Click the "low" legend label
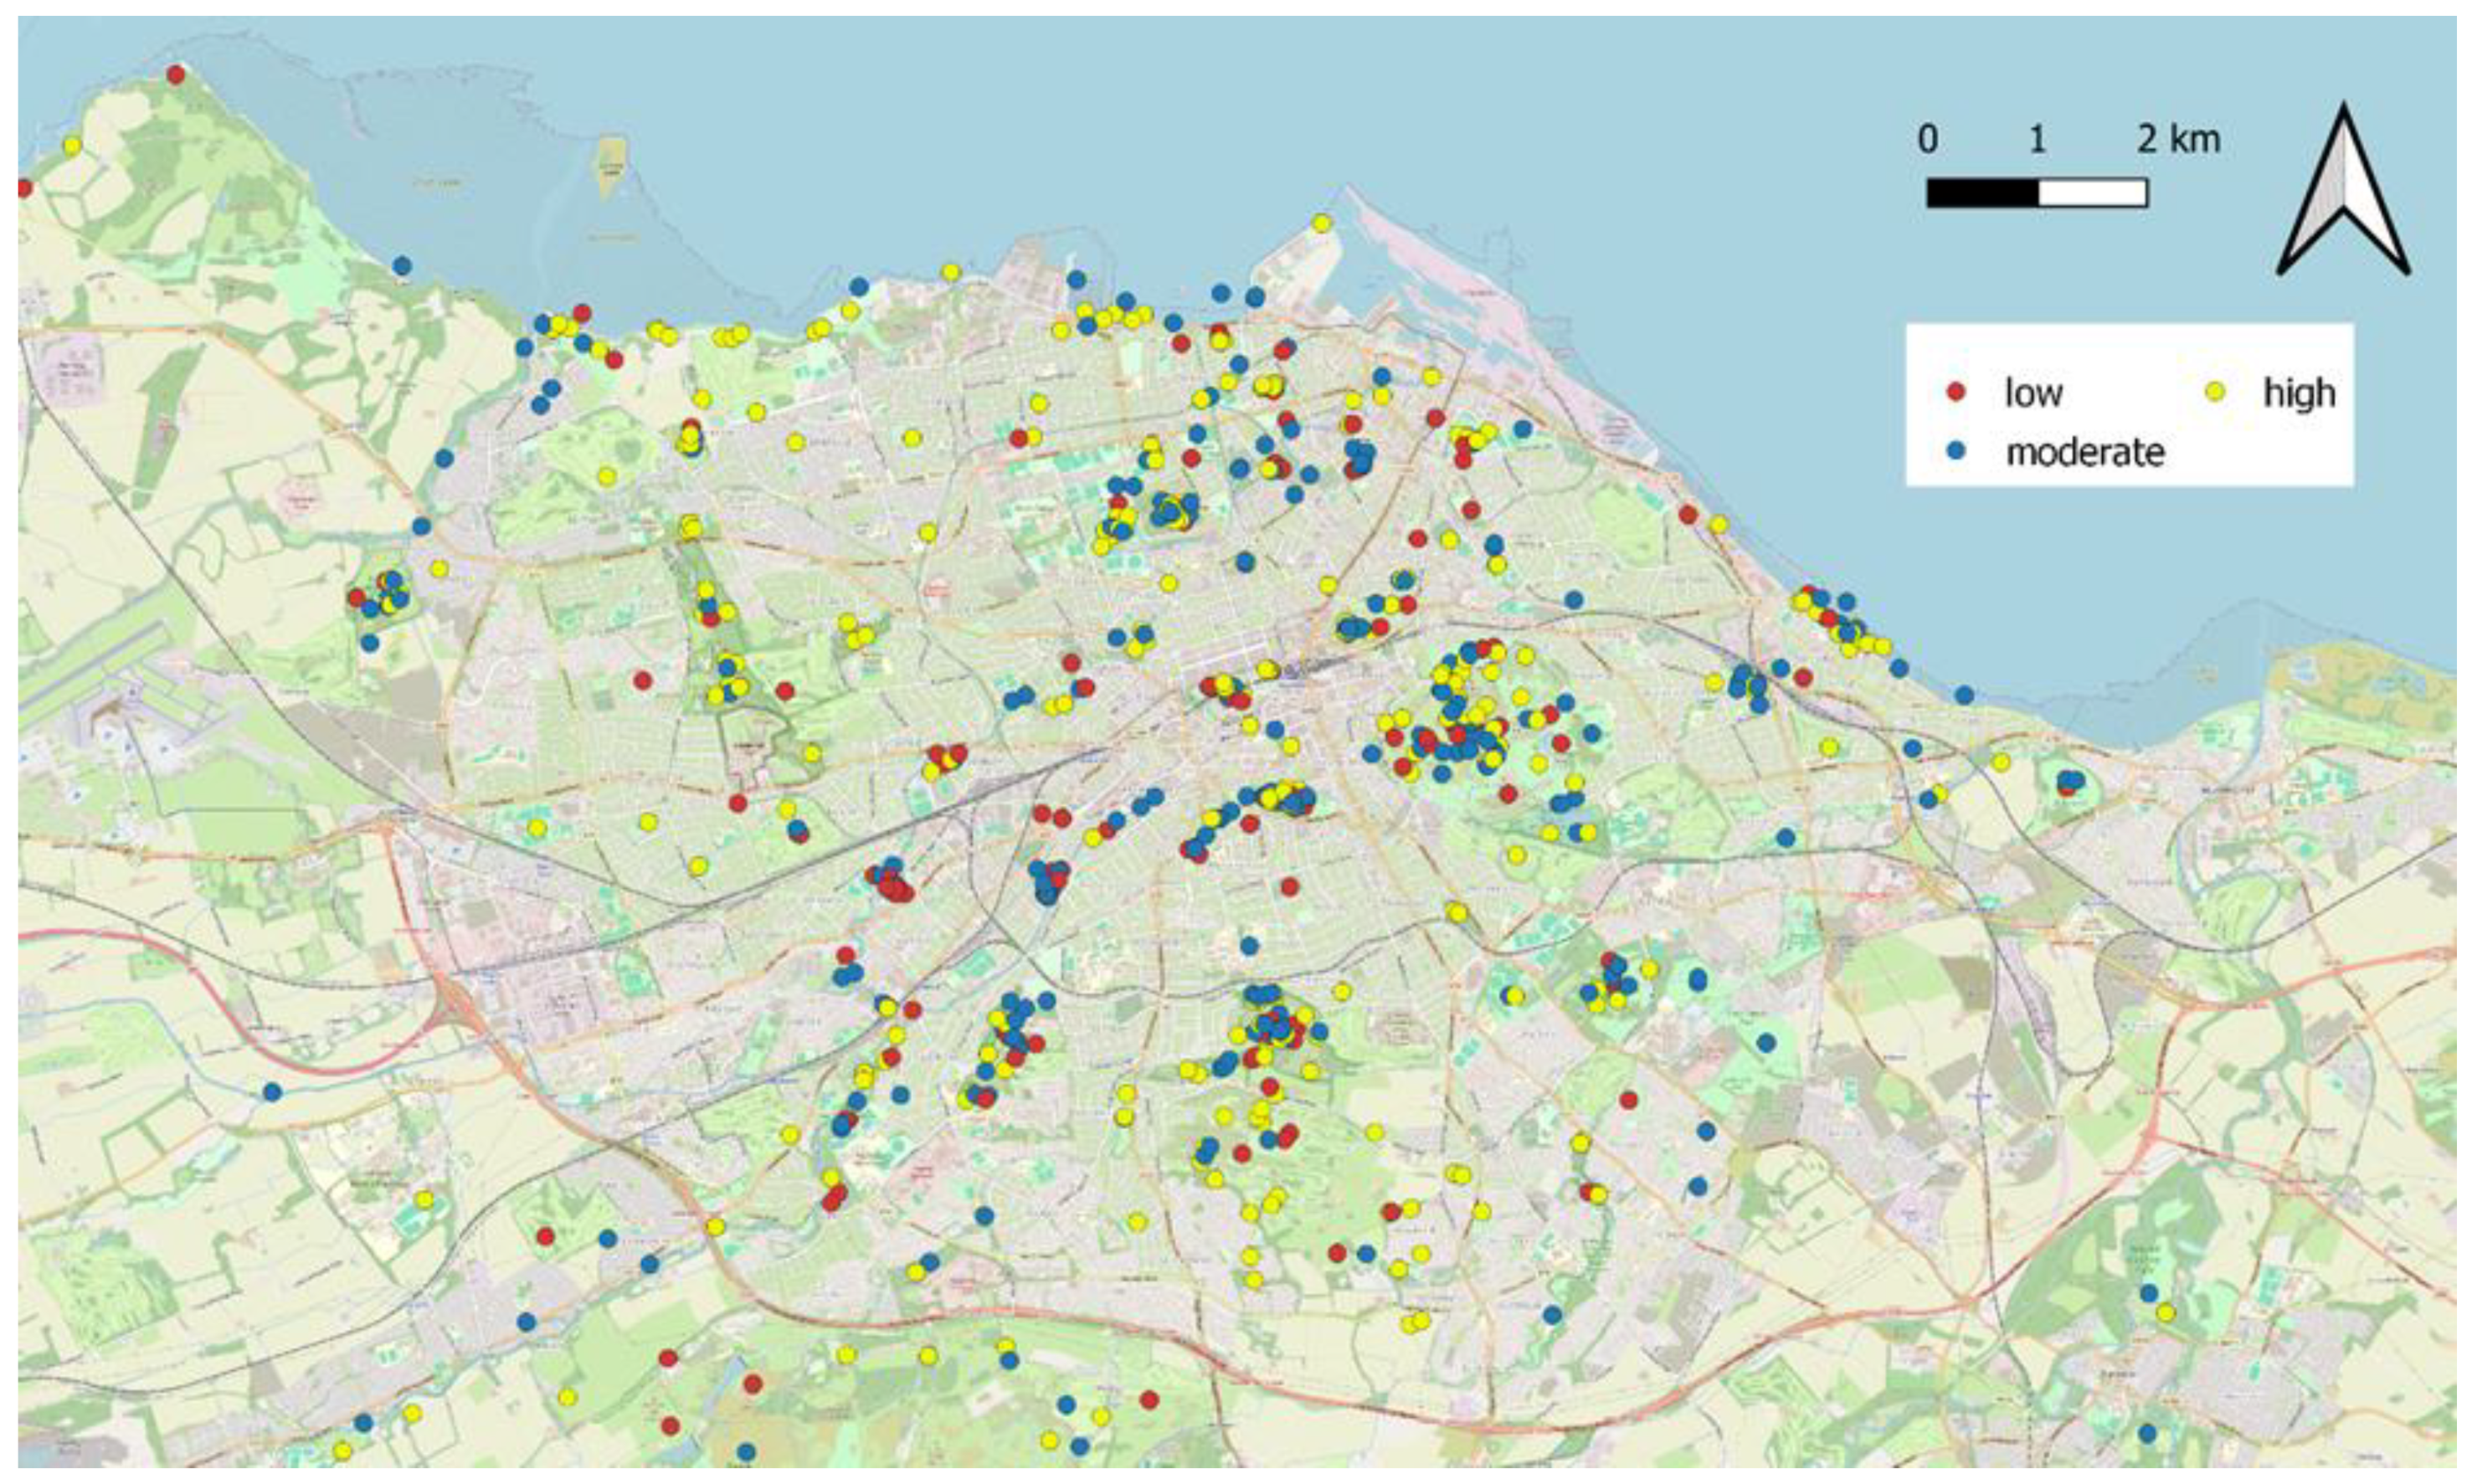Screen dimensions: 2472x1484 [2033, 393]
